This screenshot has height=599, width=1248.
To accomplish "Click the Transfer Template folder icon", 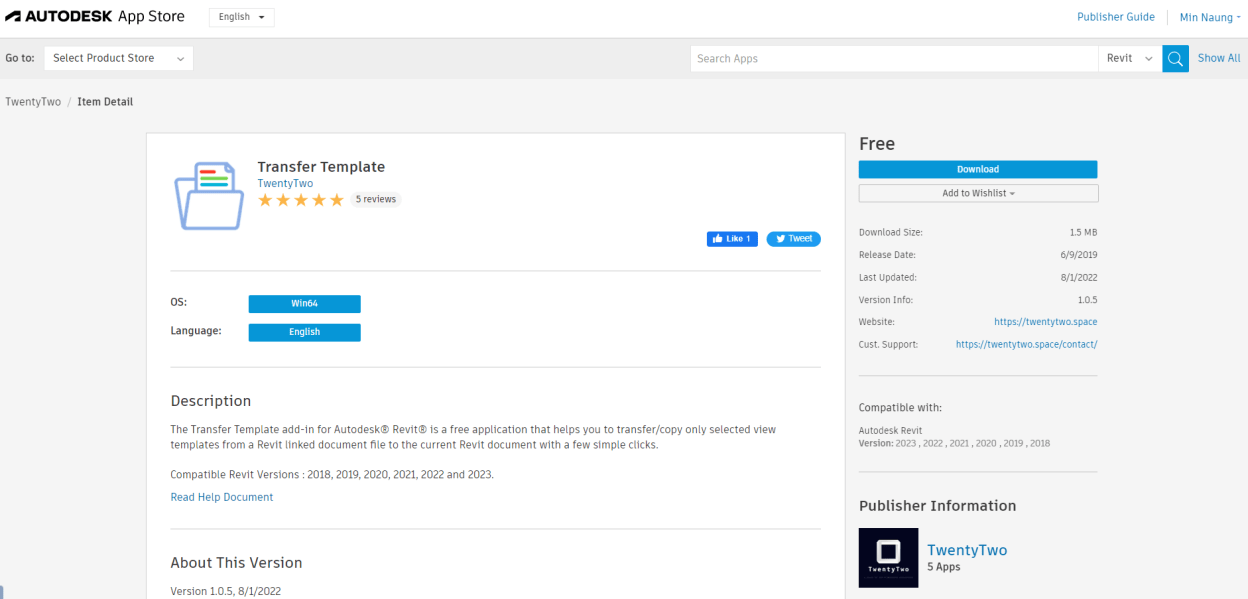I will click(x=208, y=196).
